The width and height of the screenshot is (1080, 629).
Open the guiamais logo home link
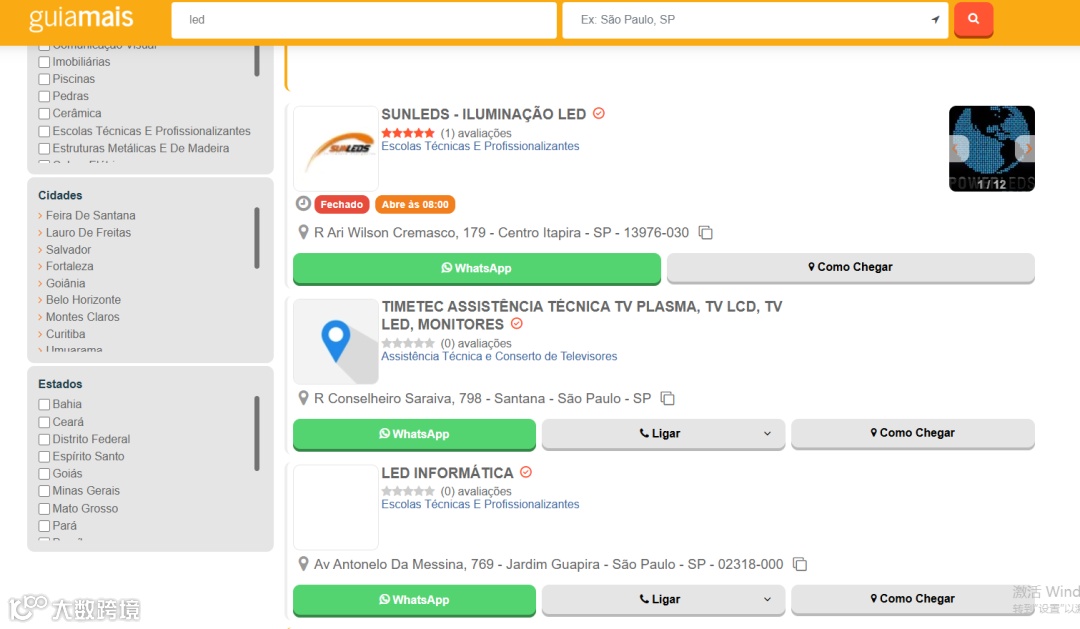[x=81, y=19]
